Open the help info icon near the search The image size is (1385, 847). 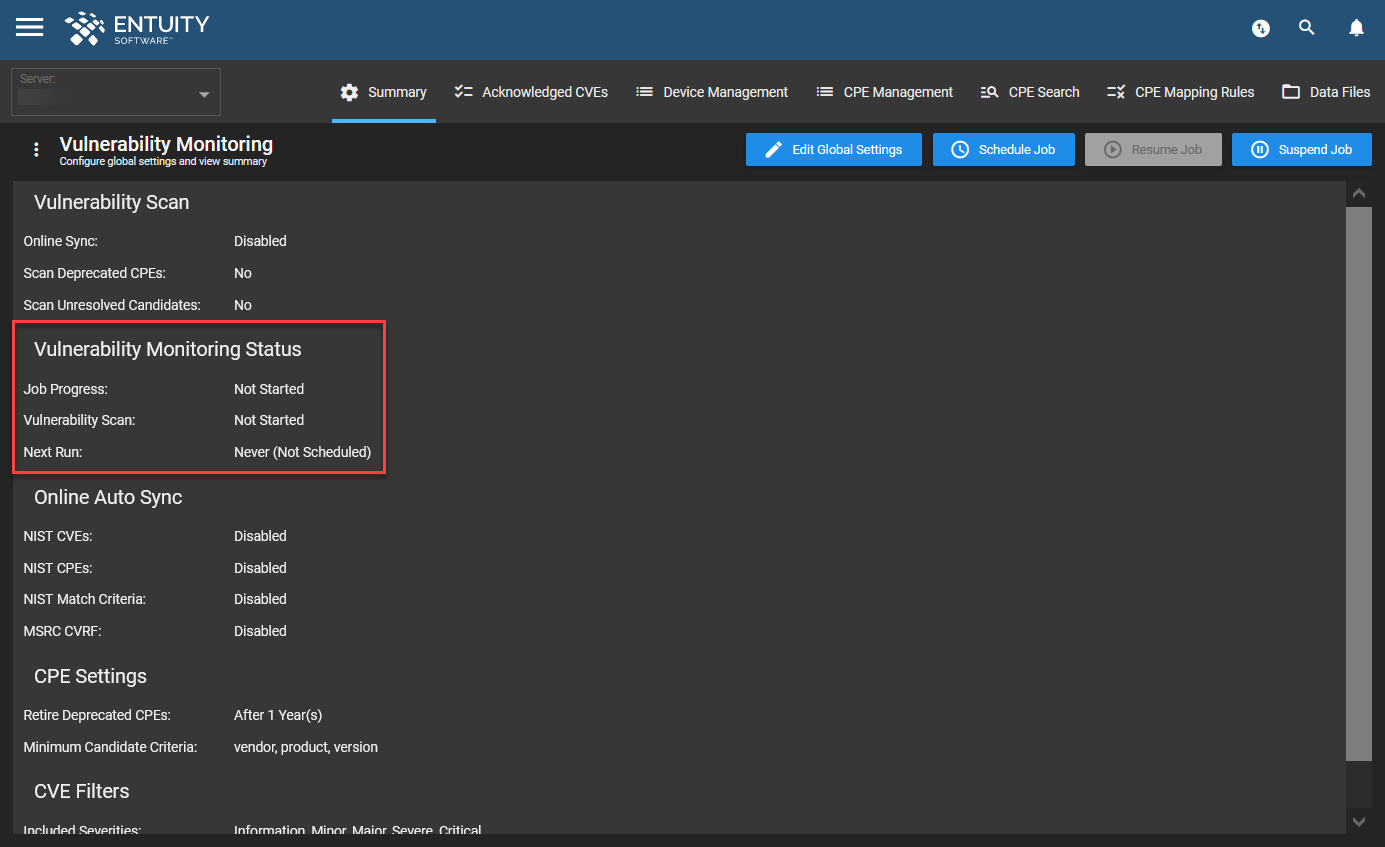(x=1261, y=28)
